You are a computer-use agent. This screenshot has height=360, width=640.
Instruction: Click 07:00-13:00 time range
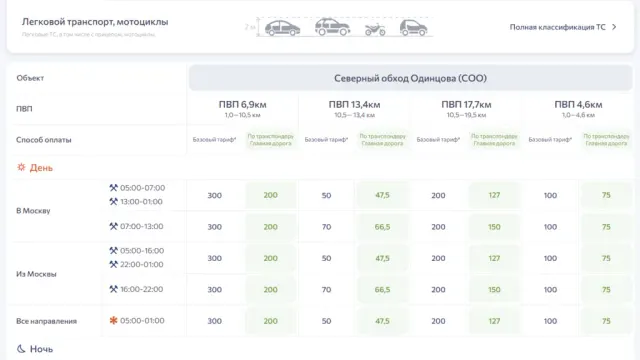coord(142,226)
